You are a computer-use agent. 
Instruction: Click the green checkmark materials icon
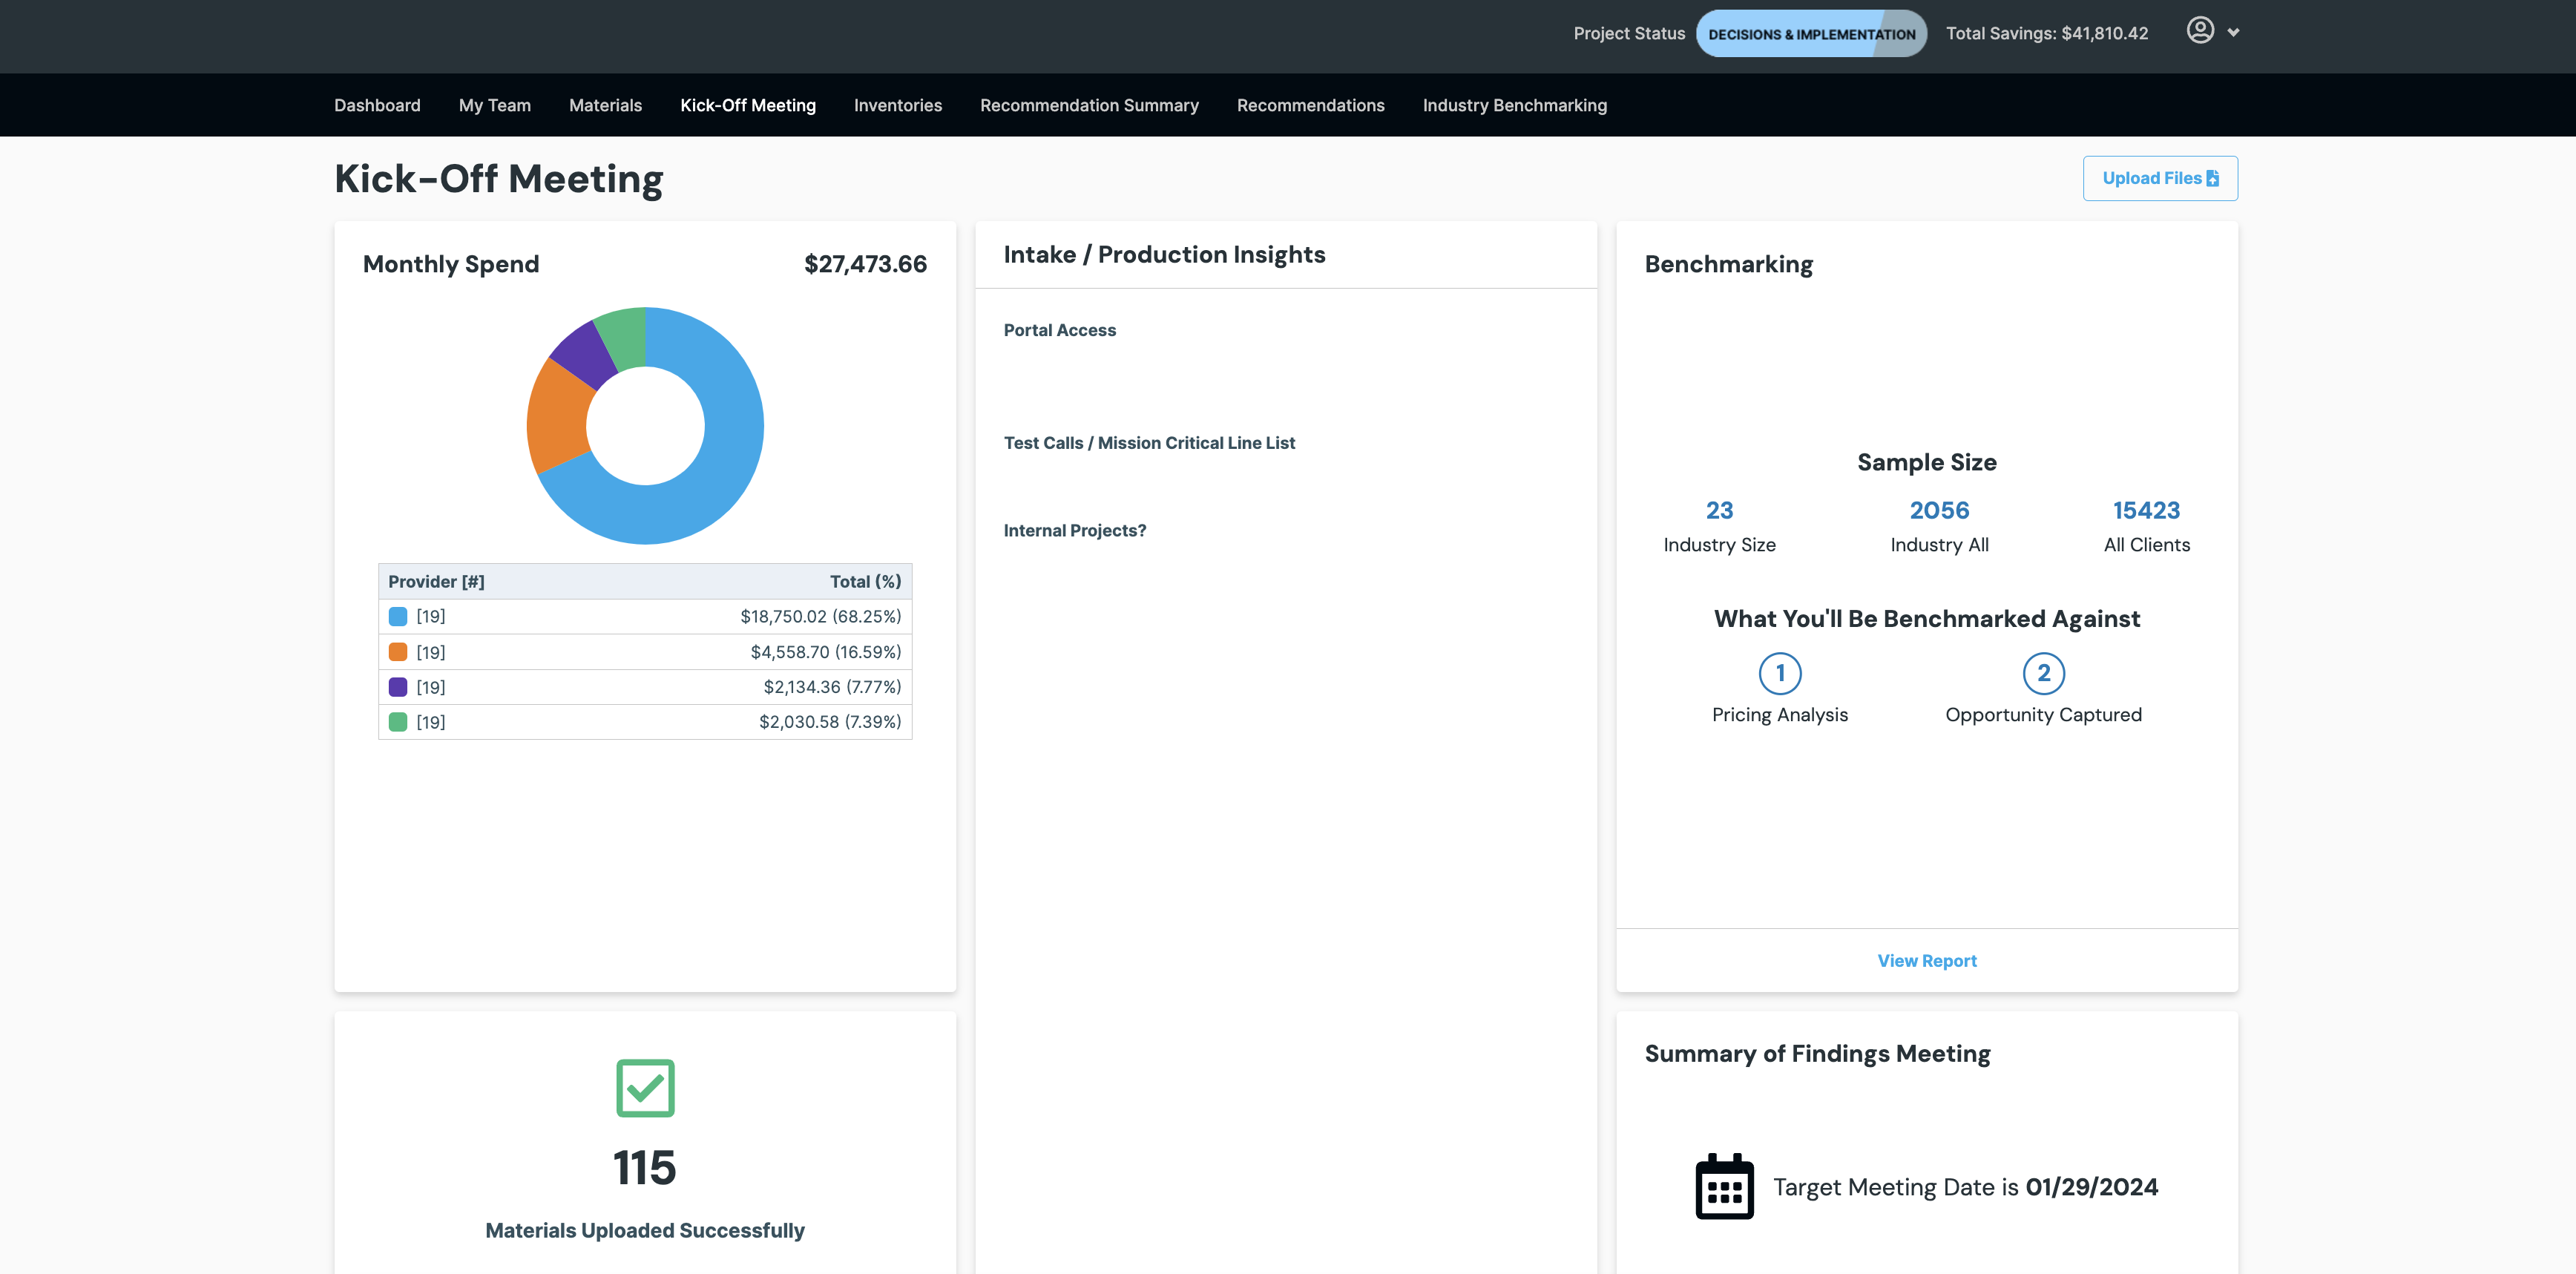coord(645,1088)
